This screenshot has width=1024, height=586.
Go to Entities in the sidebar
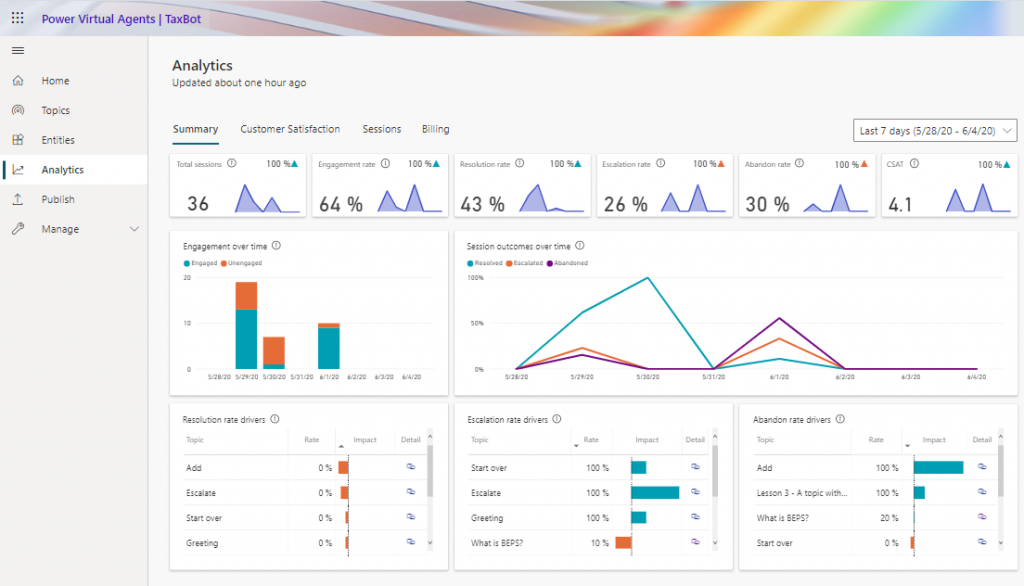58,140
